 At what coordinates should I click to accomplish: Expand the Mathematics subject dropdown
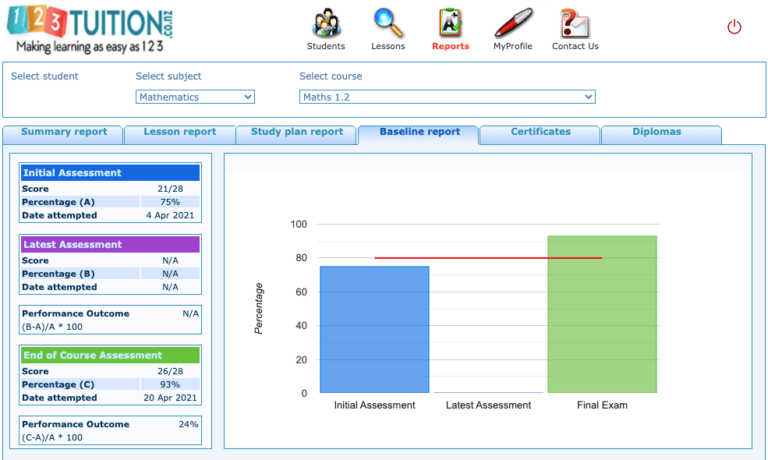click(195, 97)
